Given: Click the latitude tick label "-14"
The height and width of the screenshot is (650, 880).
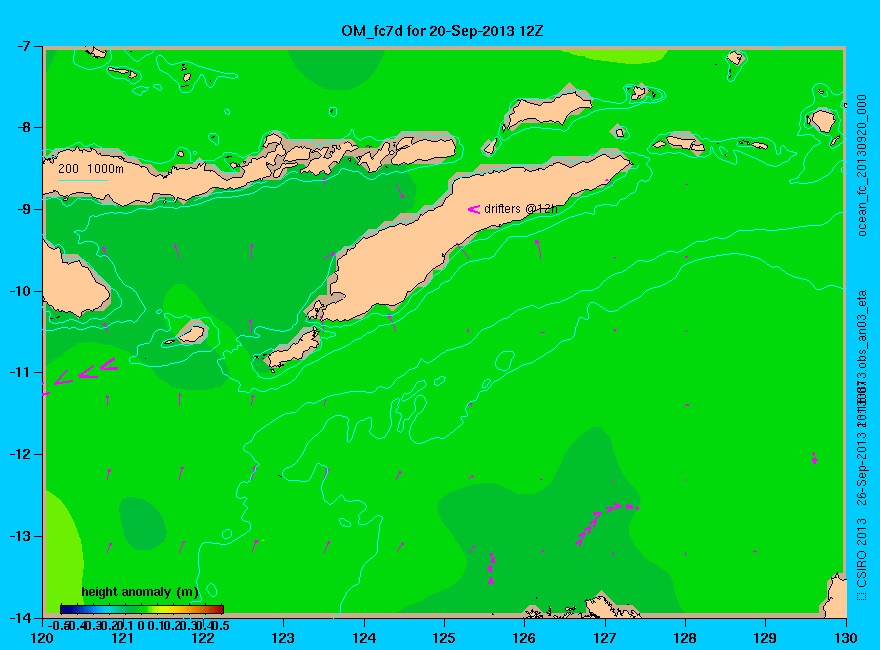Looking at the screenshot, I should [20, 617].
